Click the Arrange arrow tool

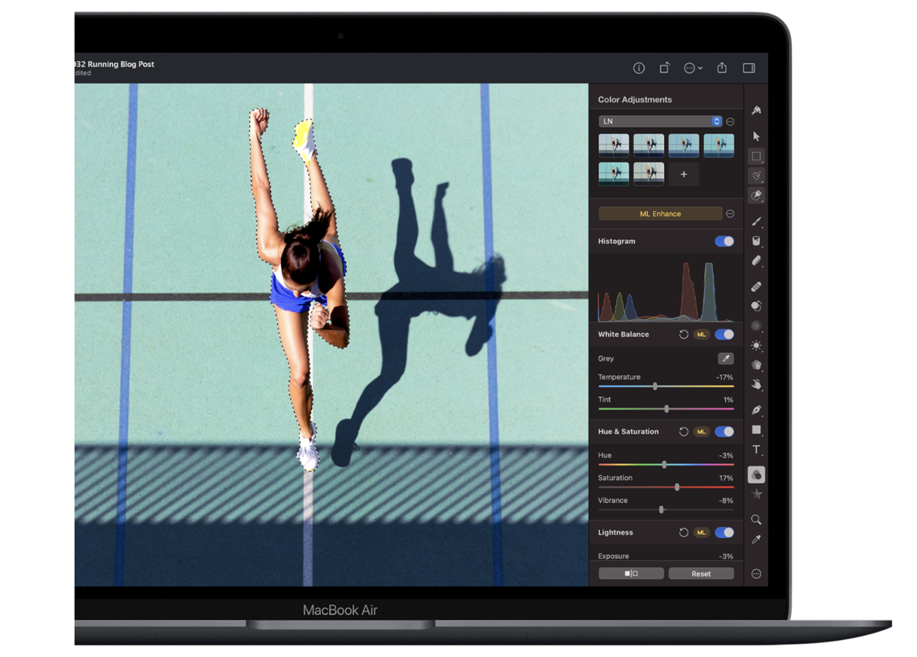pyautogui.click(x=756, y=136)
